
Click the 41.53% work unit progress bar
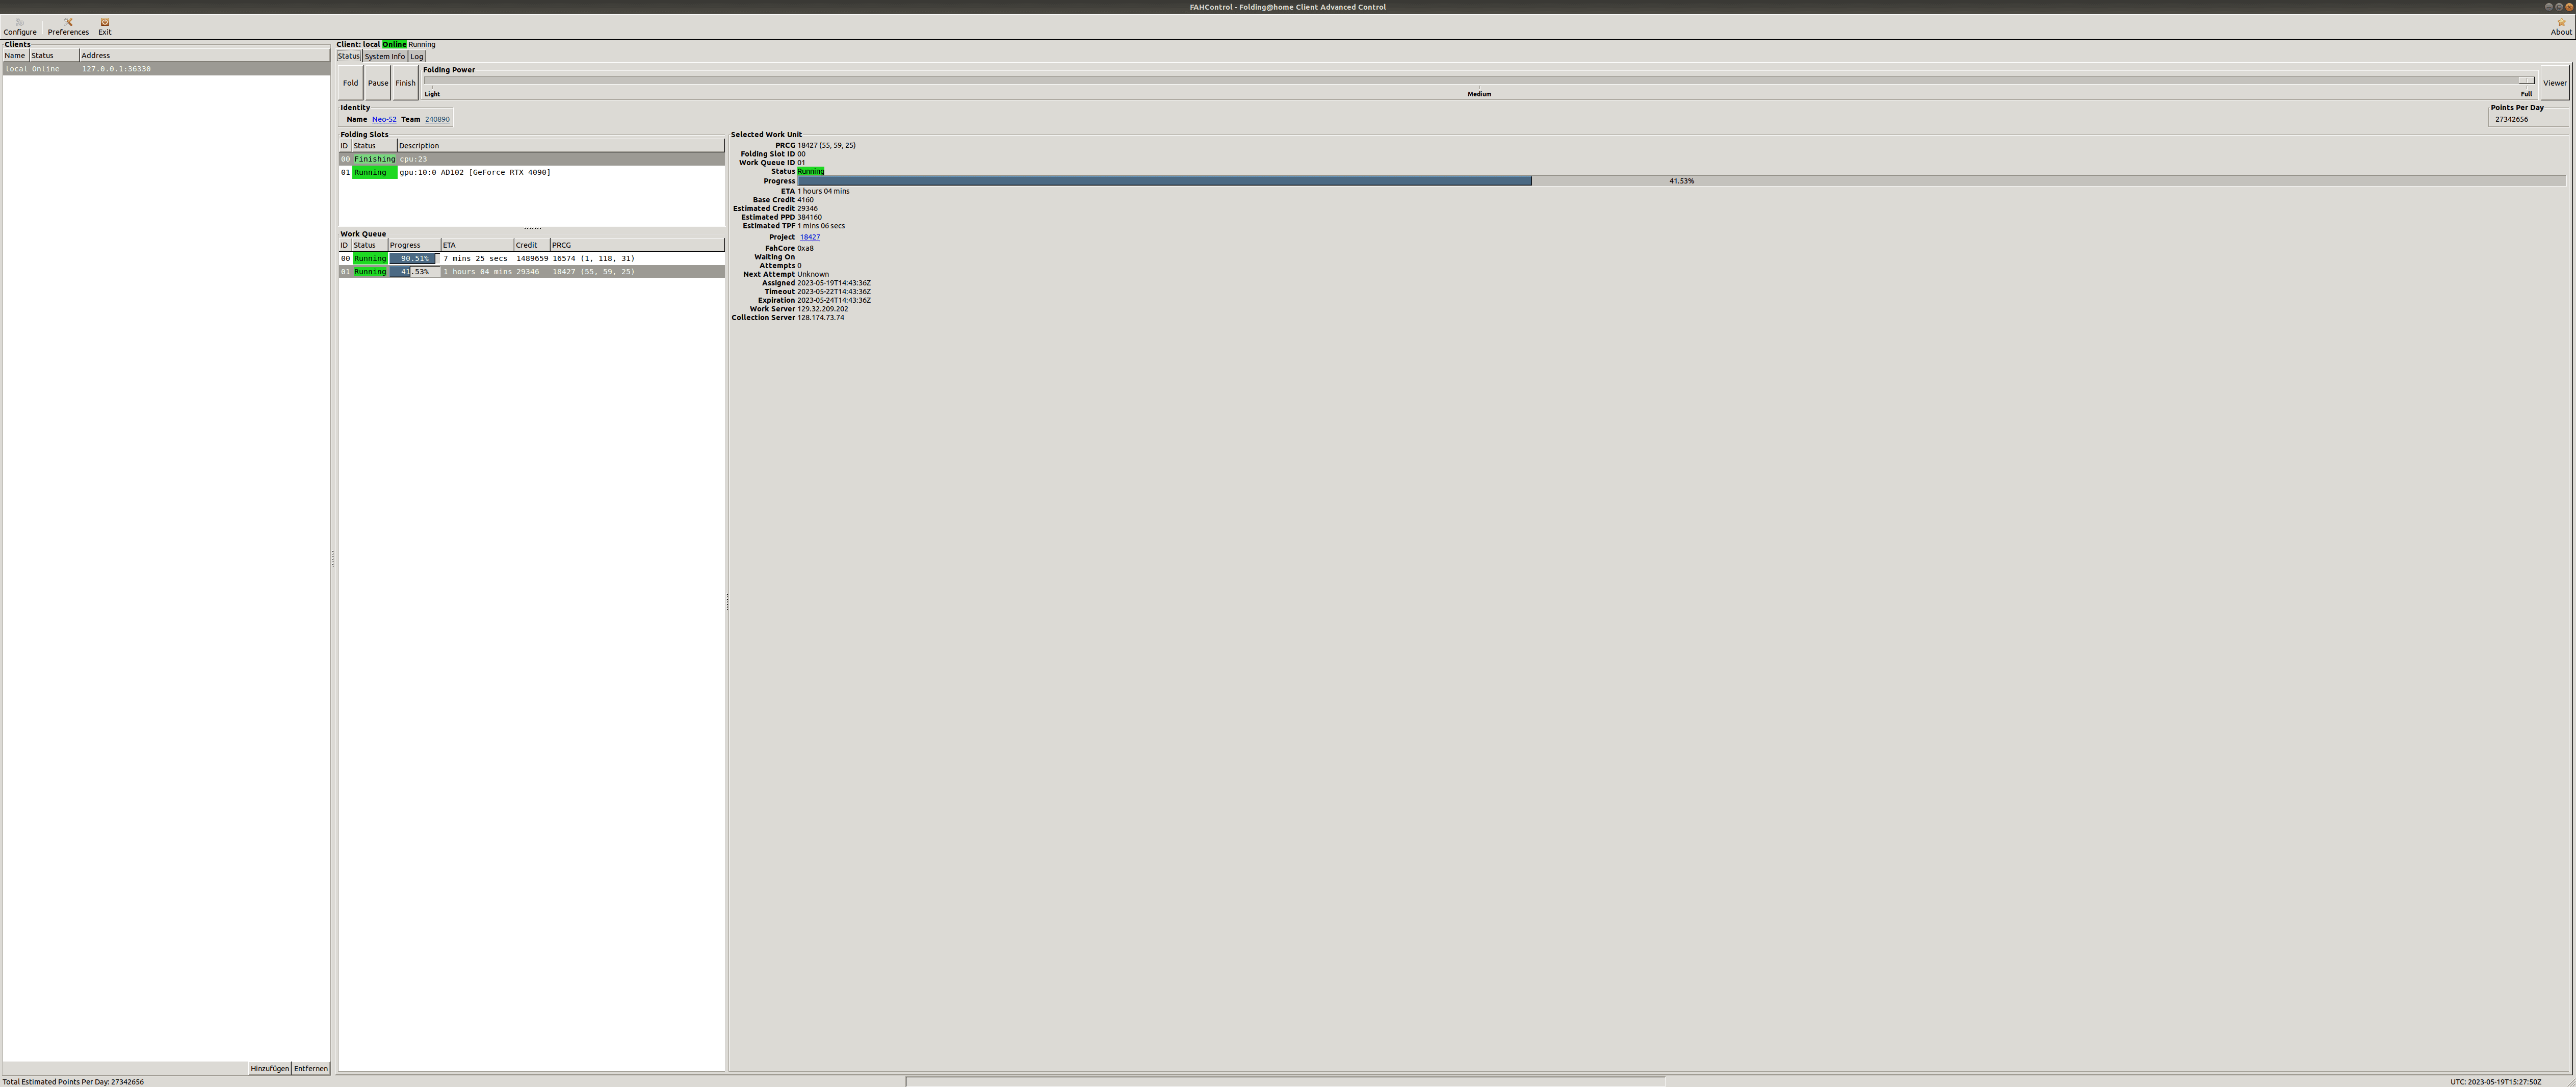coord(1681,181)
